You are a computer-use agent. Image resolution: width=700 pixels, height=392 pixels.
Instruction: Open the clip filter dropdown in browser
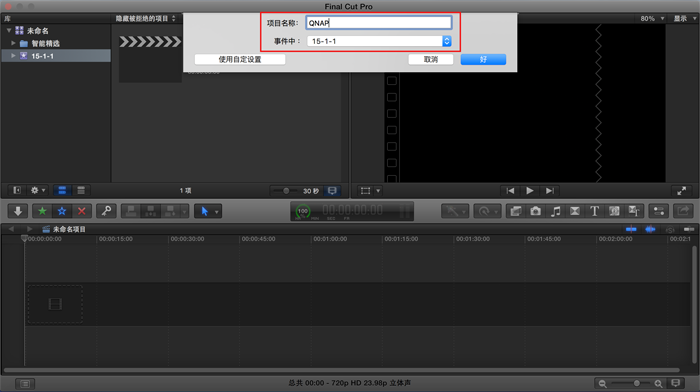[x=146, y=18]
